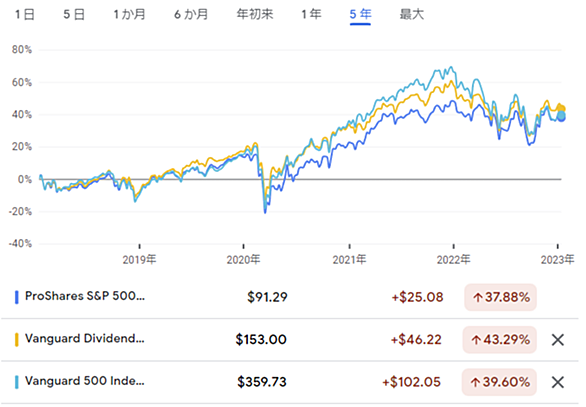Click the +$102.05 change value
586x407 pixels.
pyautogui.click(x=411, y=382)
